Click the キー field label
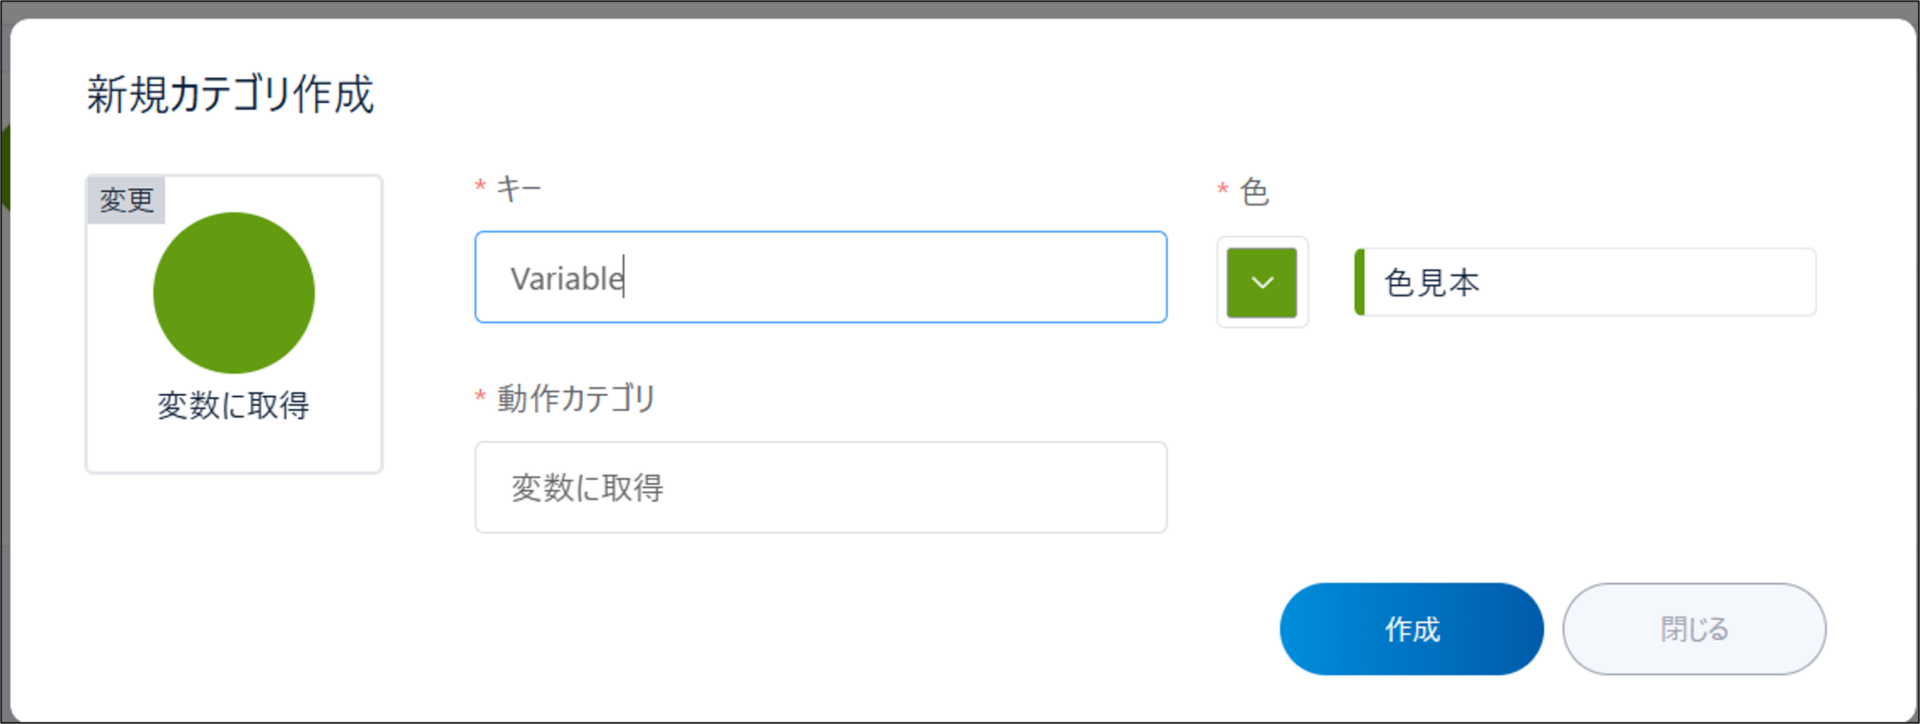This screenshot has height=724, width=1920. (519, 188)
